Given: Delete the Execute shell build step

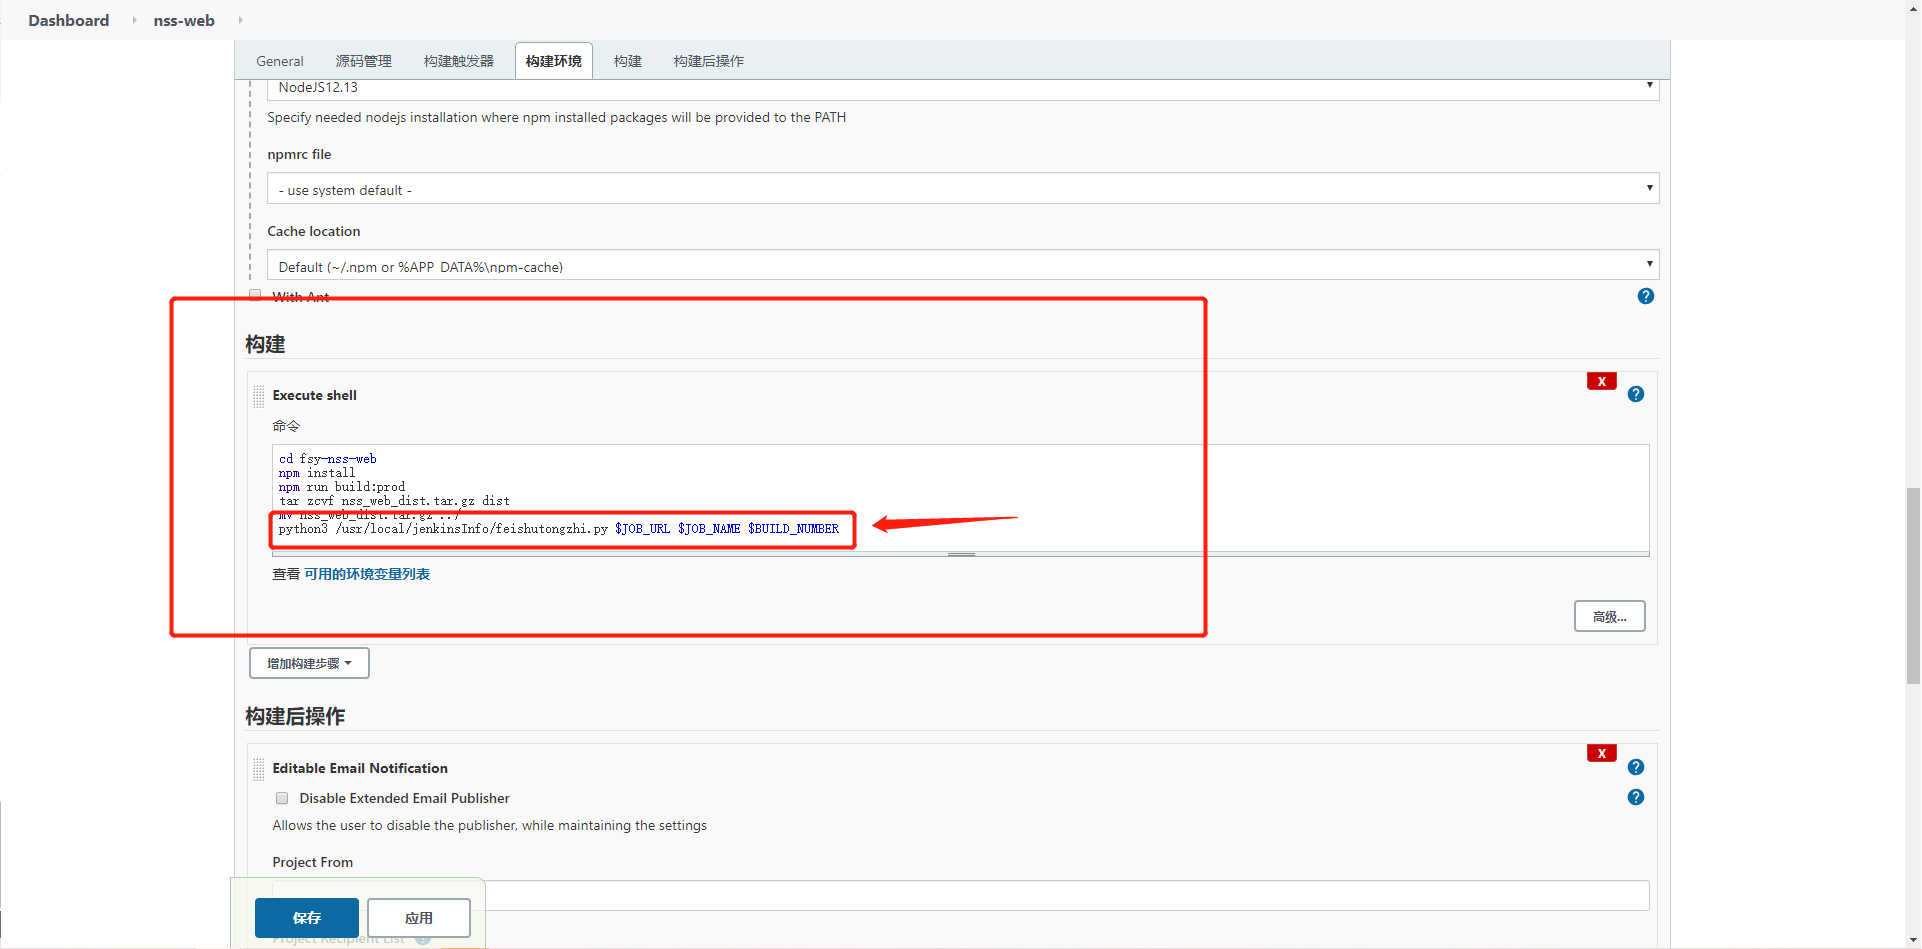Looking at the screenshot, I should tap(1601, 381).
